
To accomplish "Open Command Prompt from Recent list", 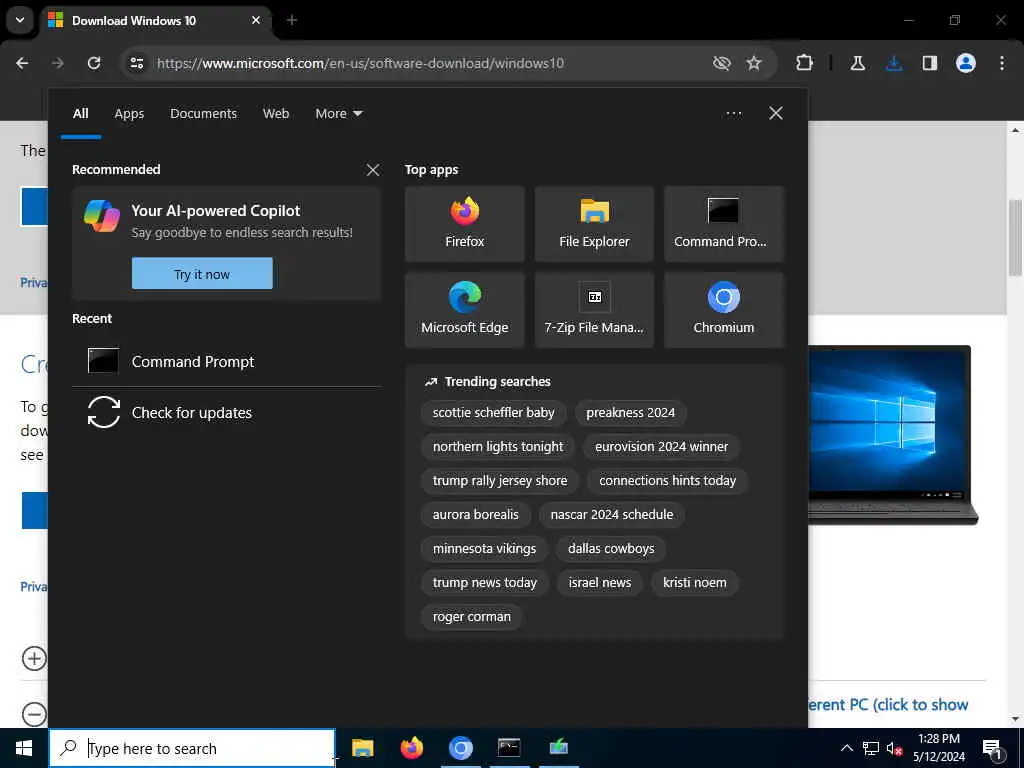I will [227, 361].
